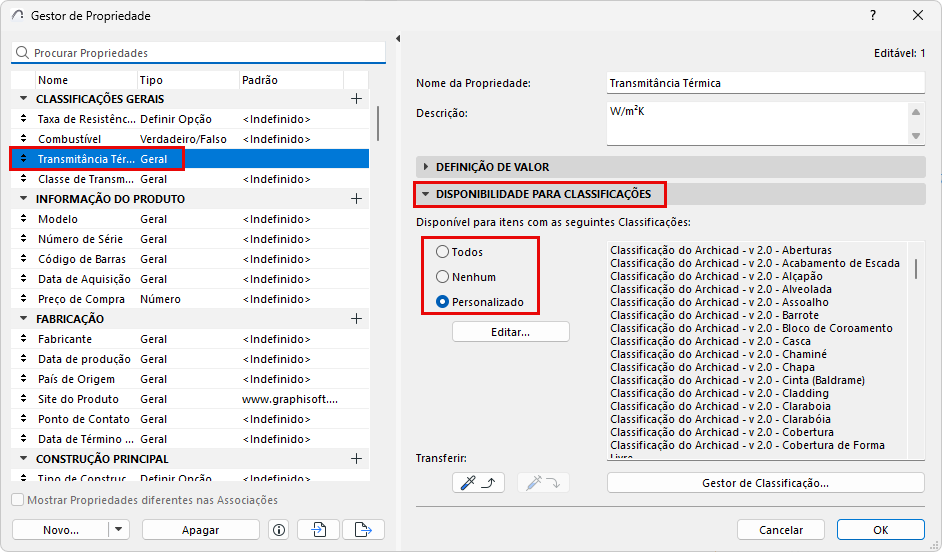Select the Número de Série property row
Screen dimensions: 942x552
(x=190, y=239)
